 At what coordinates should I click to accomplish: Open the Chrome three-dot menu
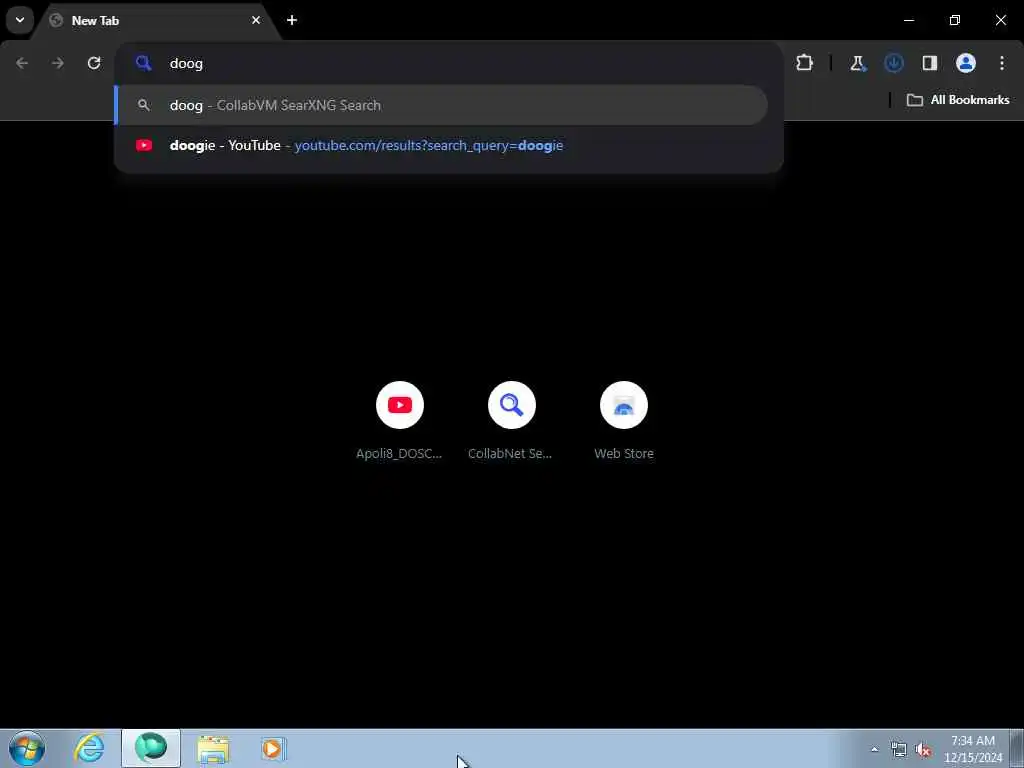(x=1002, y=63)
